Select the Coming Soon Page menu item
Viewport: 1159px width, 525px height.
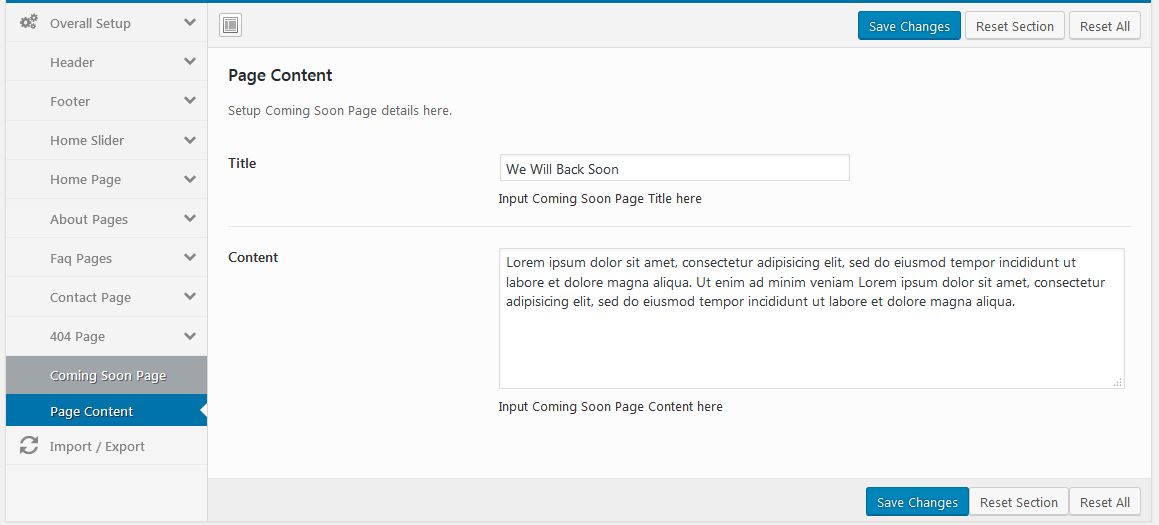coord(108,376)
